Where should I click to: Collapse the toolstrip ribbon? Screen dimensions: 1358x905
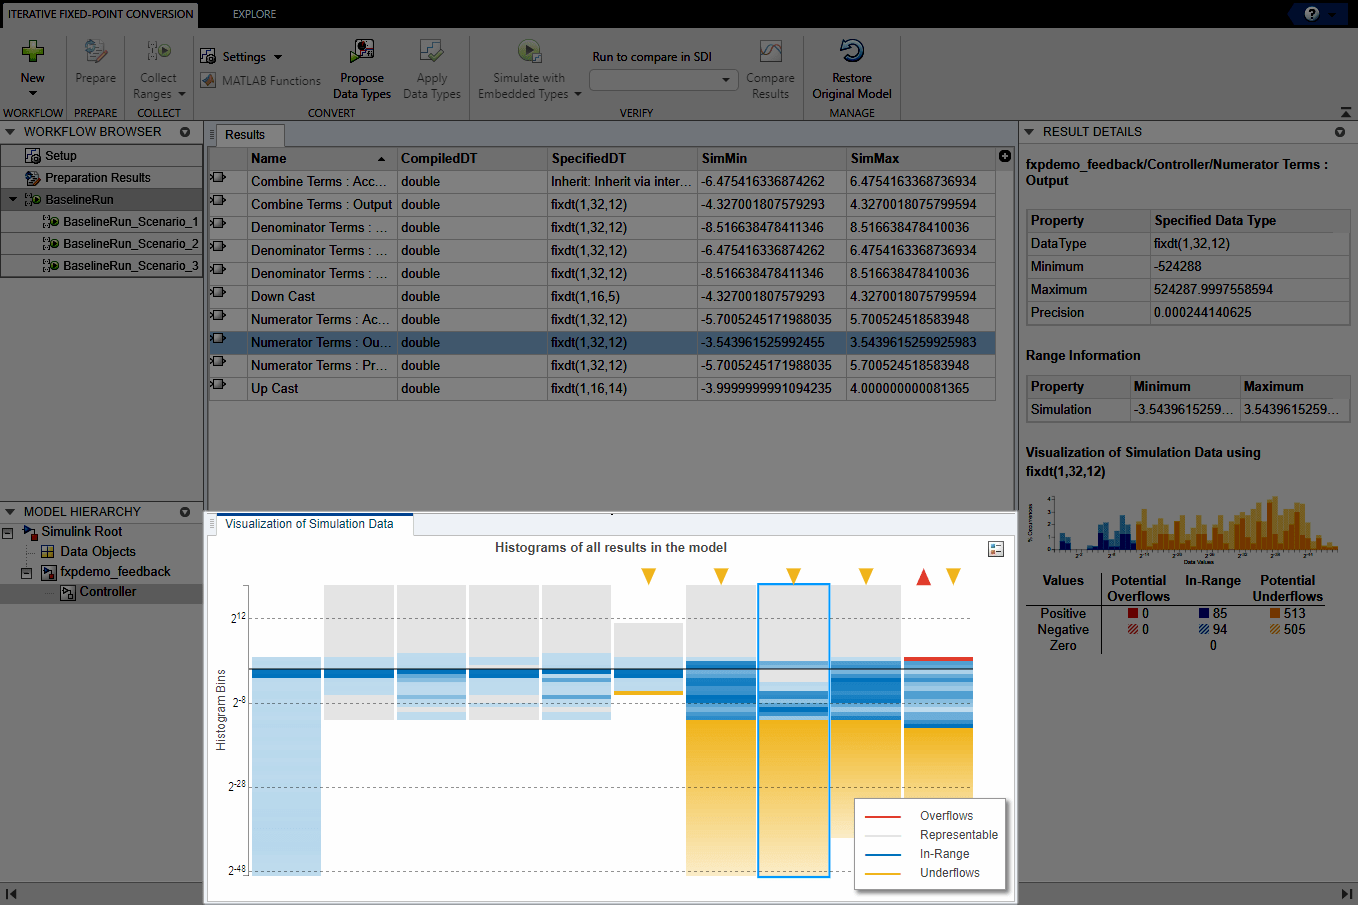[x=1345, y=113]
